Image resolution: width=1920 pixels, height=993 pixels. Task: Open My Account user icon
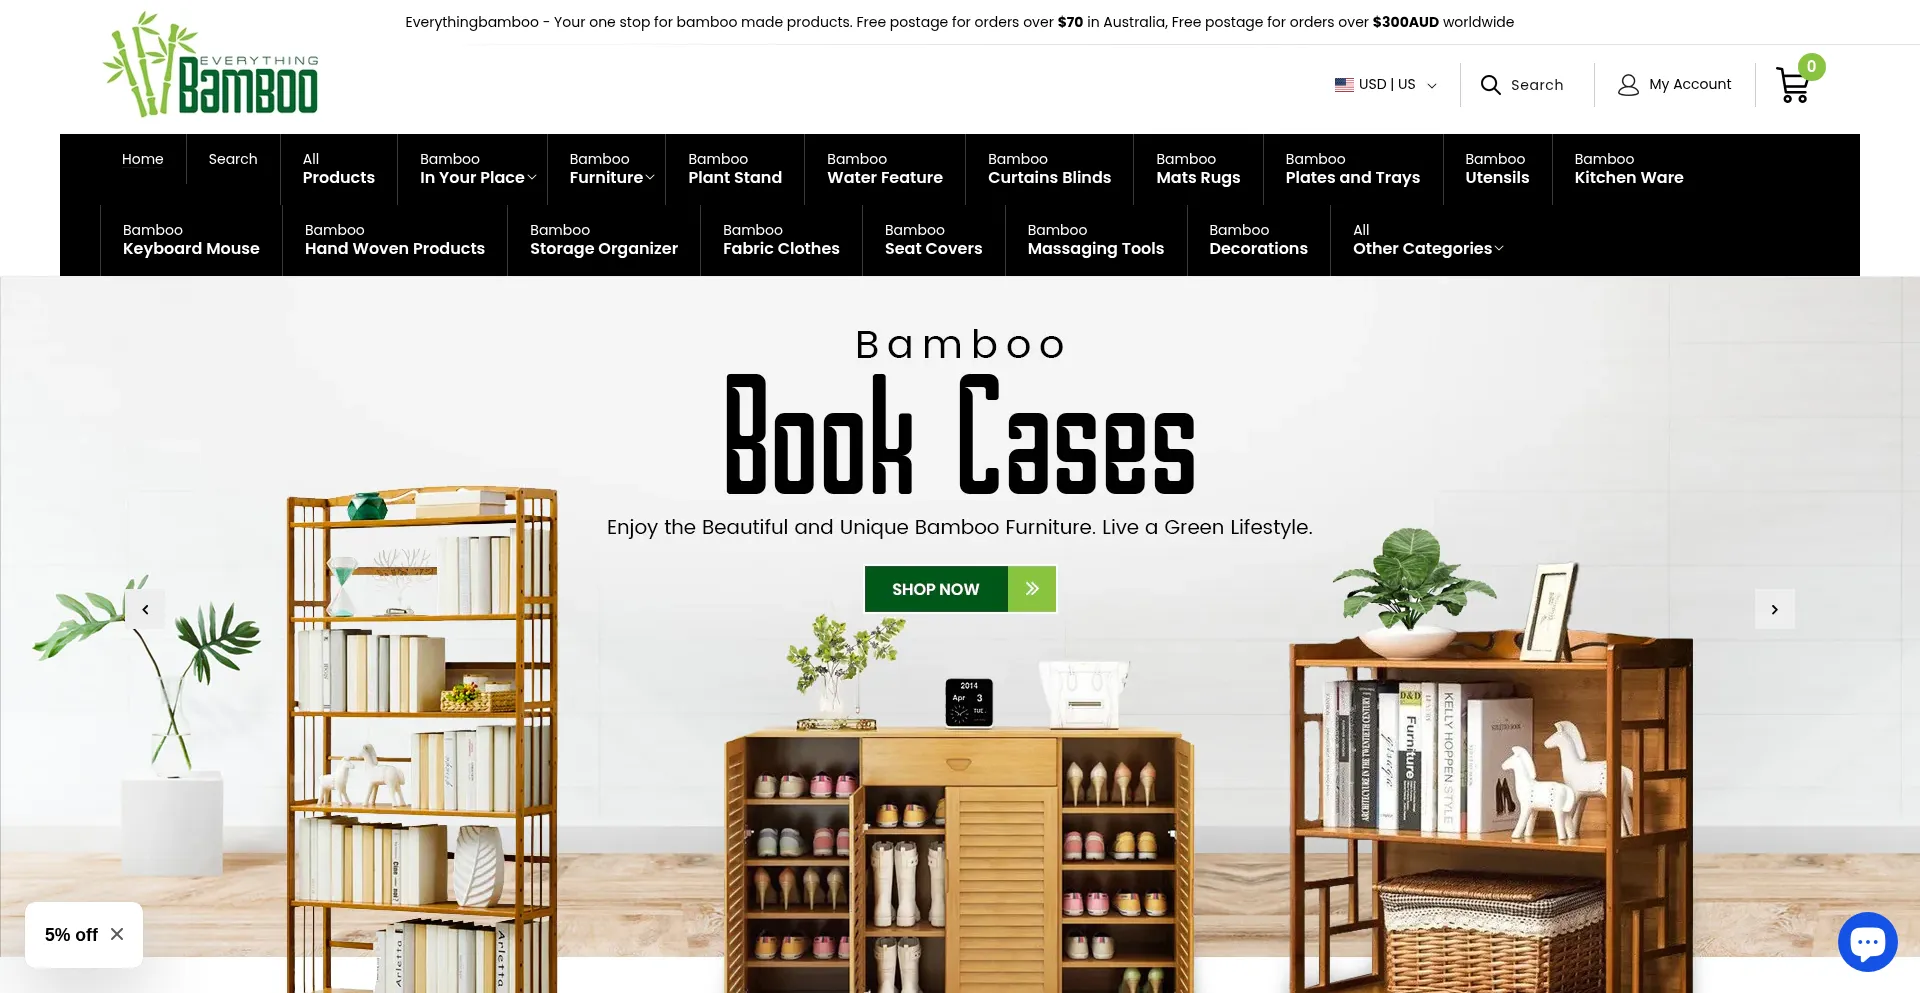1628,85
